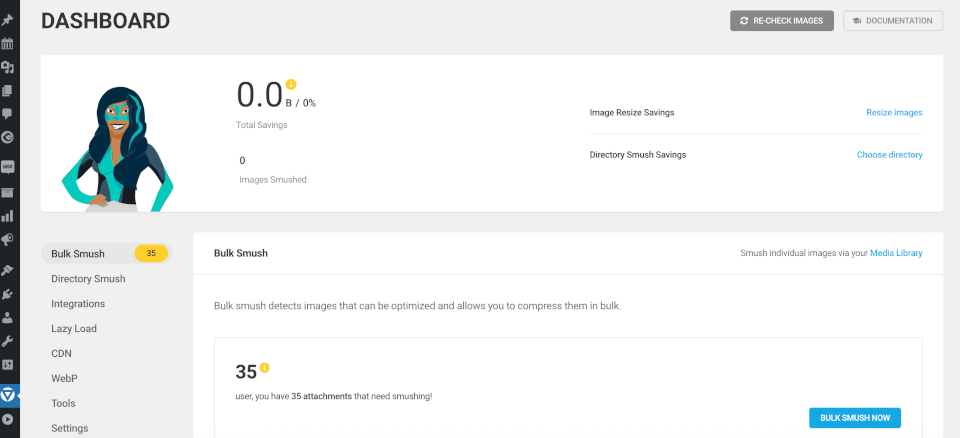Open Plugins plug sidebar icon
Screen dimensions: 960x438
point(7,294)
